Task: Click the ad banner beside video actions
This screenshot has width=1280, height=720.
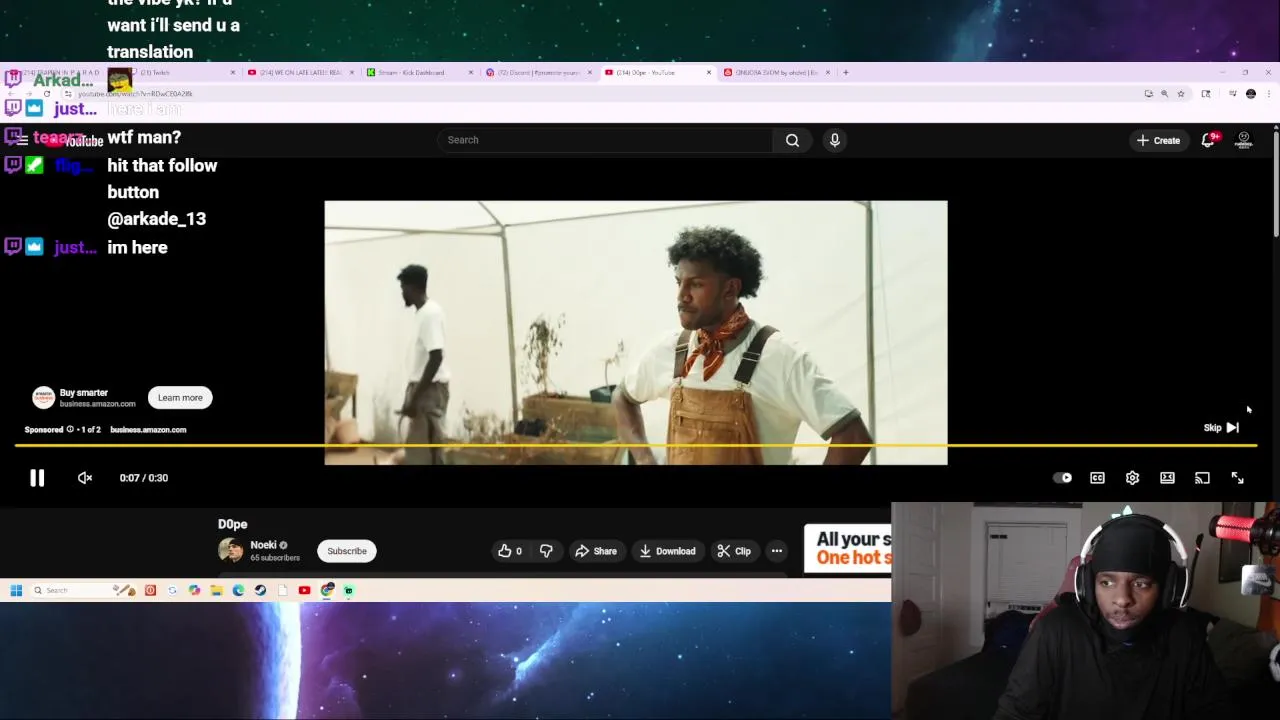Action: [x=848, y=549]
